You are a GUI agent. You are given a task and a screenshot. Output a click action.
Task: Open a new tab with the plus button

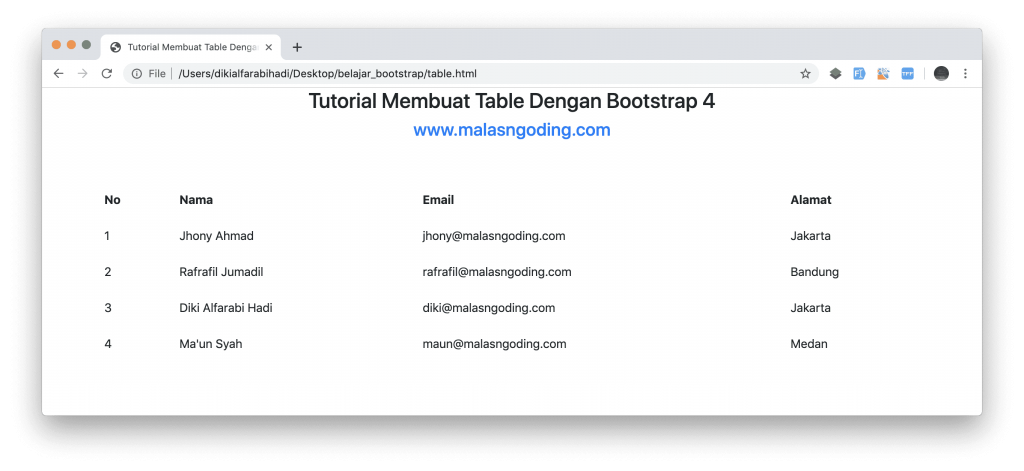click(297, 47)
